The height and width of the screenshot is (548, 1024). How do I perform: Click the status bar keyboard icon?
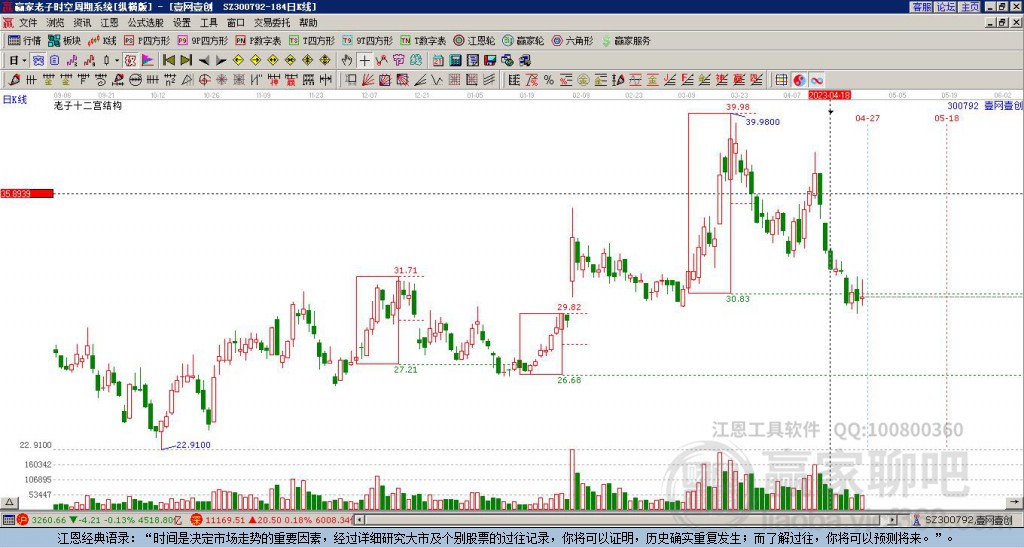[x=8, y=521]
